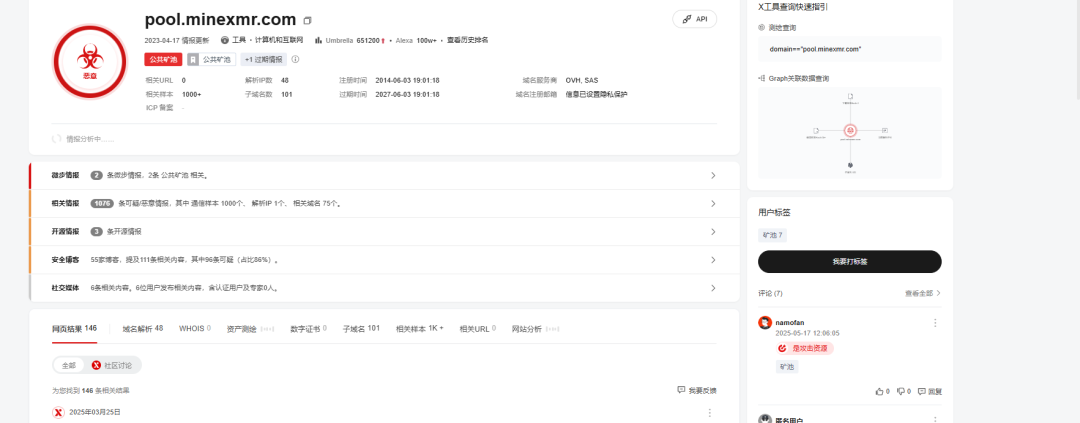The width and height of the screenshot is (1080, 423).
Task: Click the red 公共矿池 tag
Action: (163, 60)
